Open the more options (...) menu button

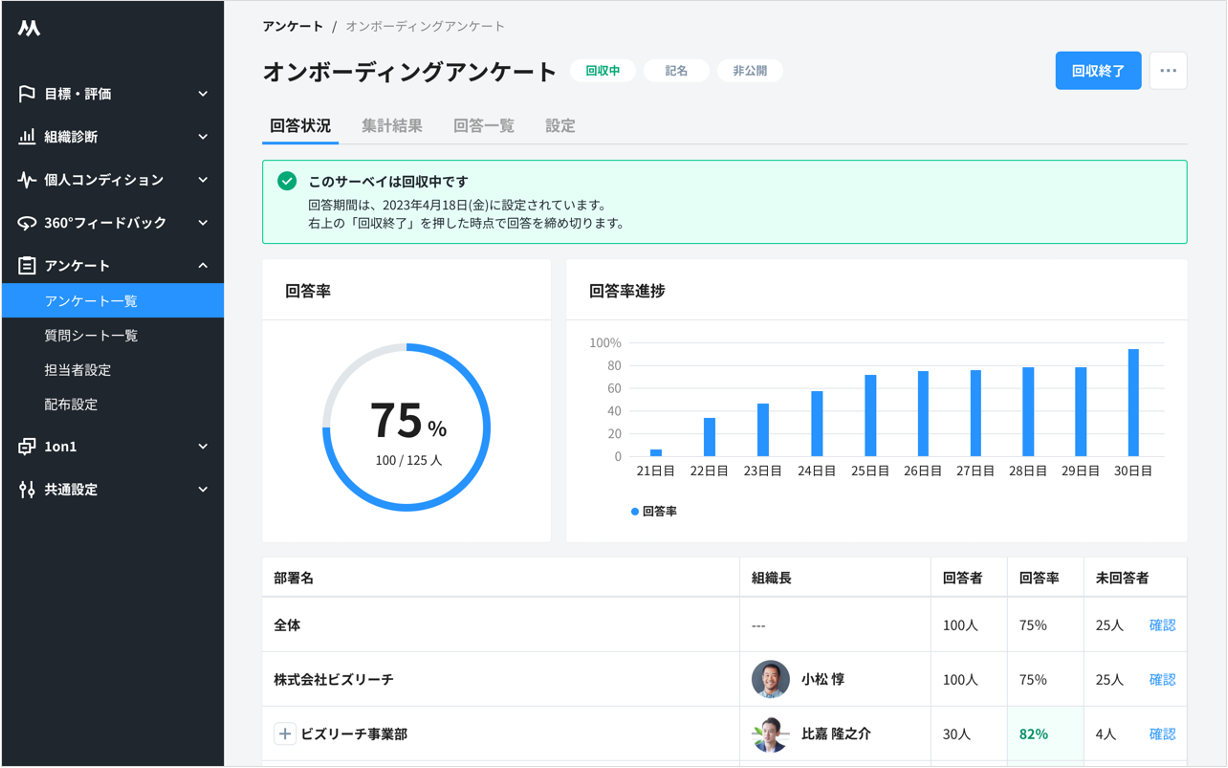1168,70
